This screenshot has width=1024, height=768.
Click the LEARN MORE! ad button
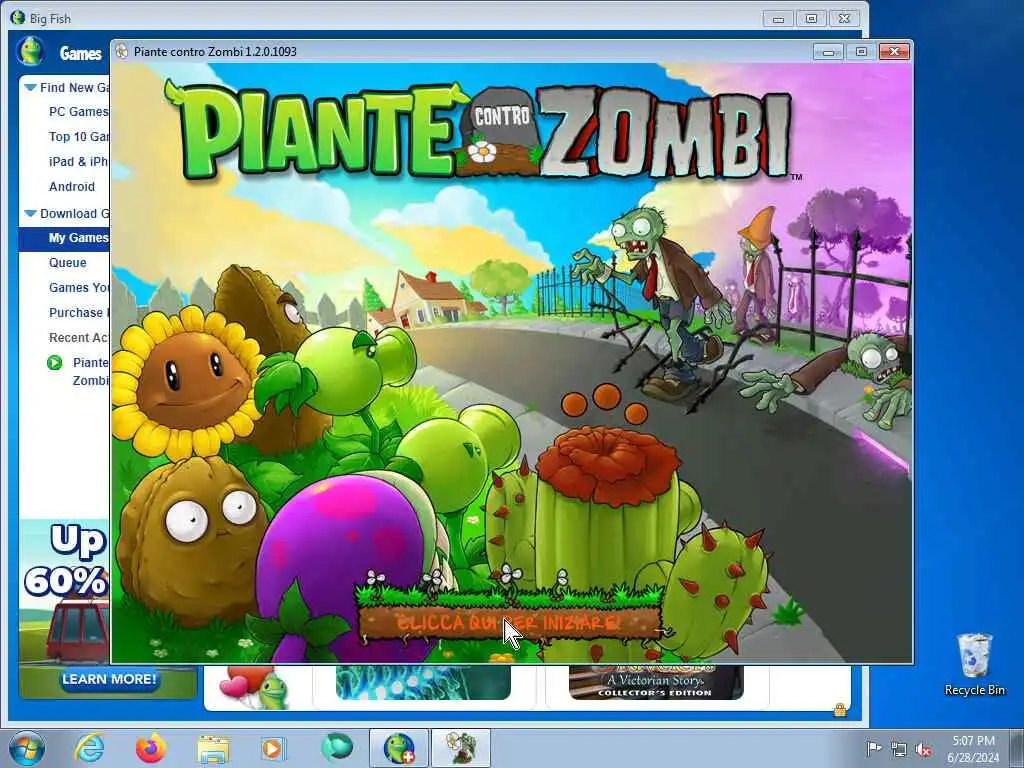tap(109, 679)
